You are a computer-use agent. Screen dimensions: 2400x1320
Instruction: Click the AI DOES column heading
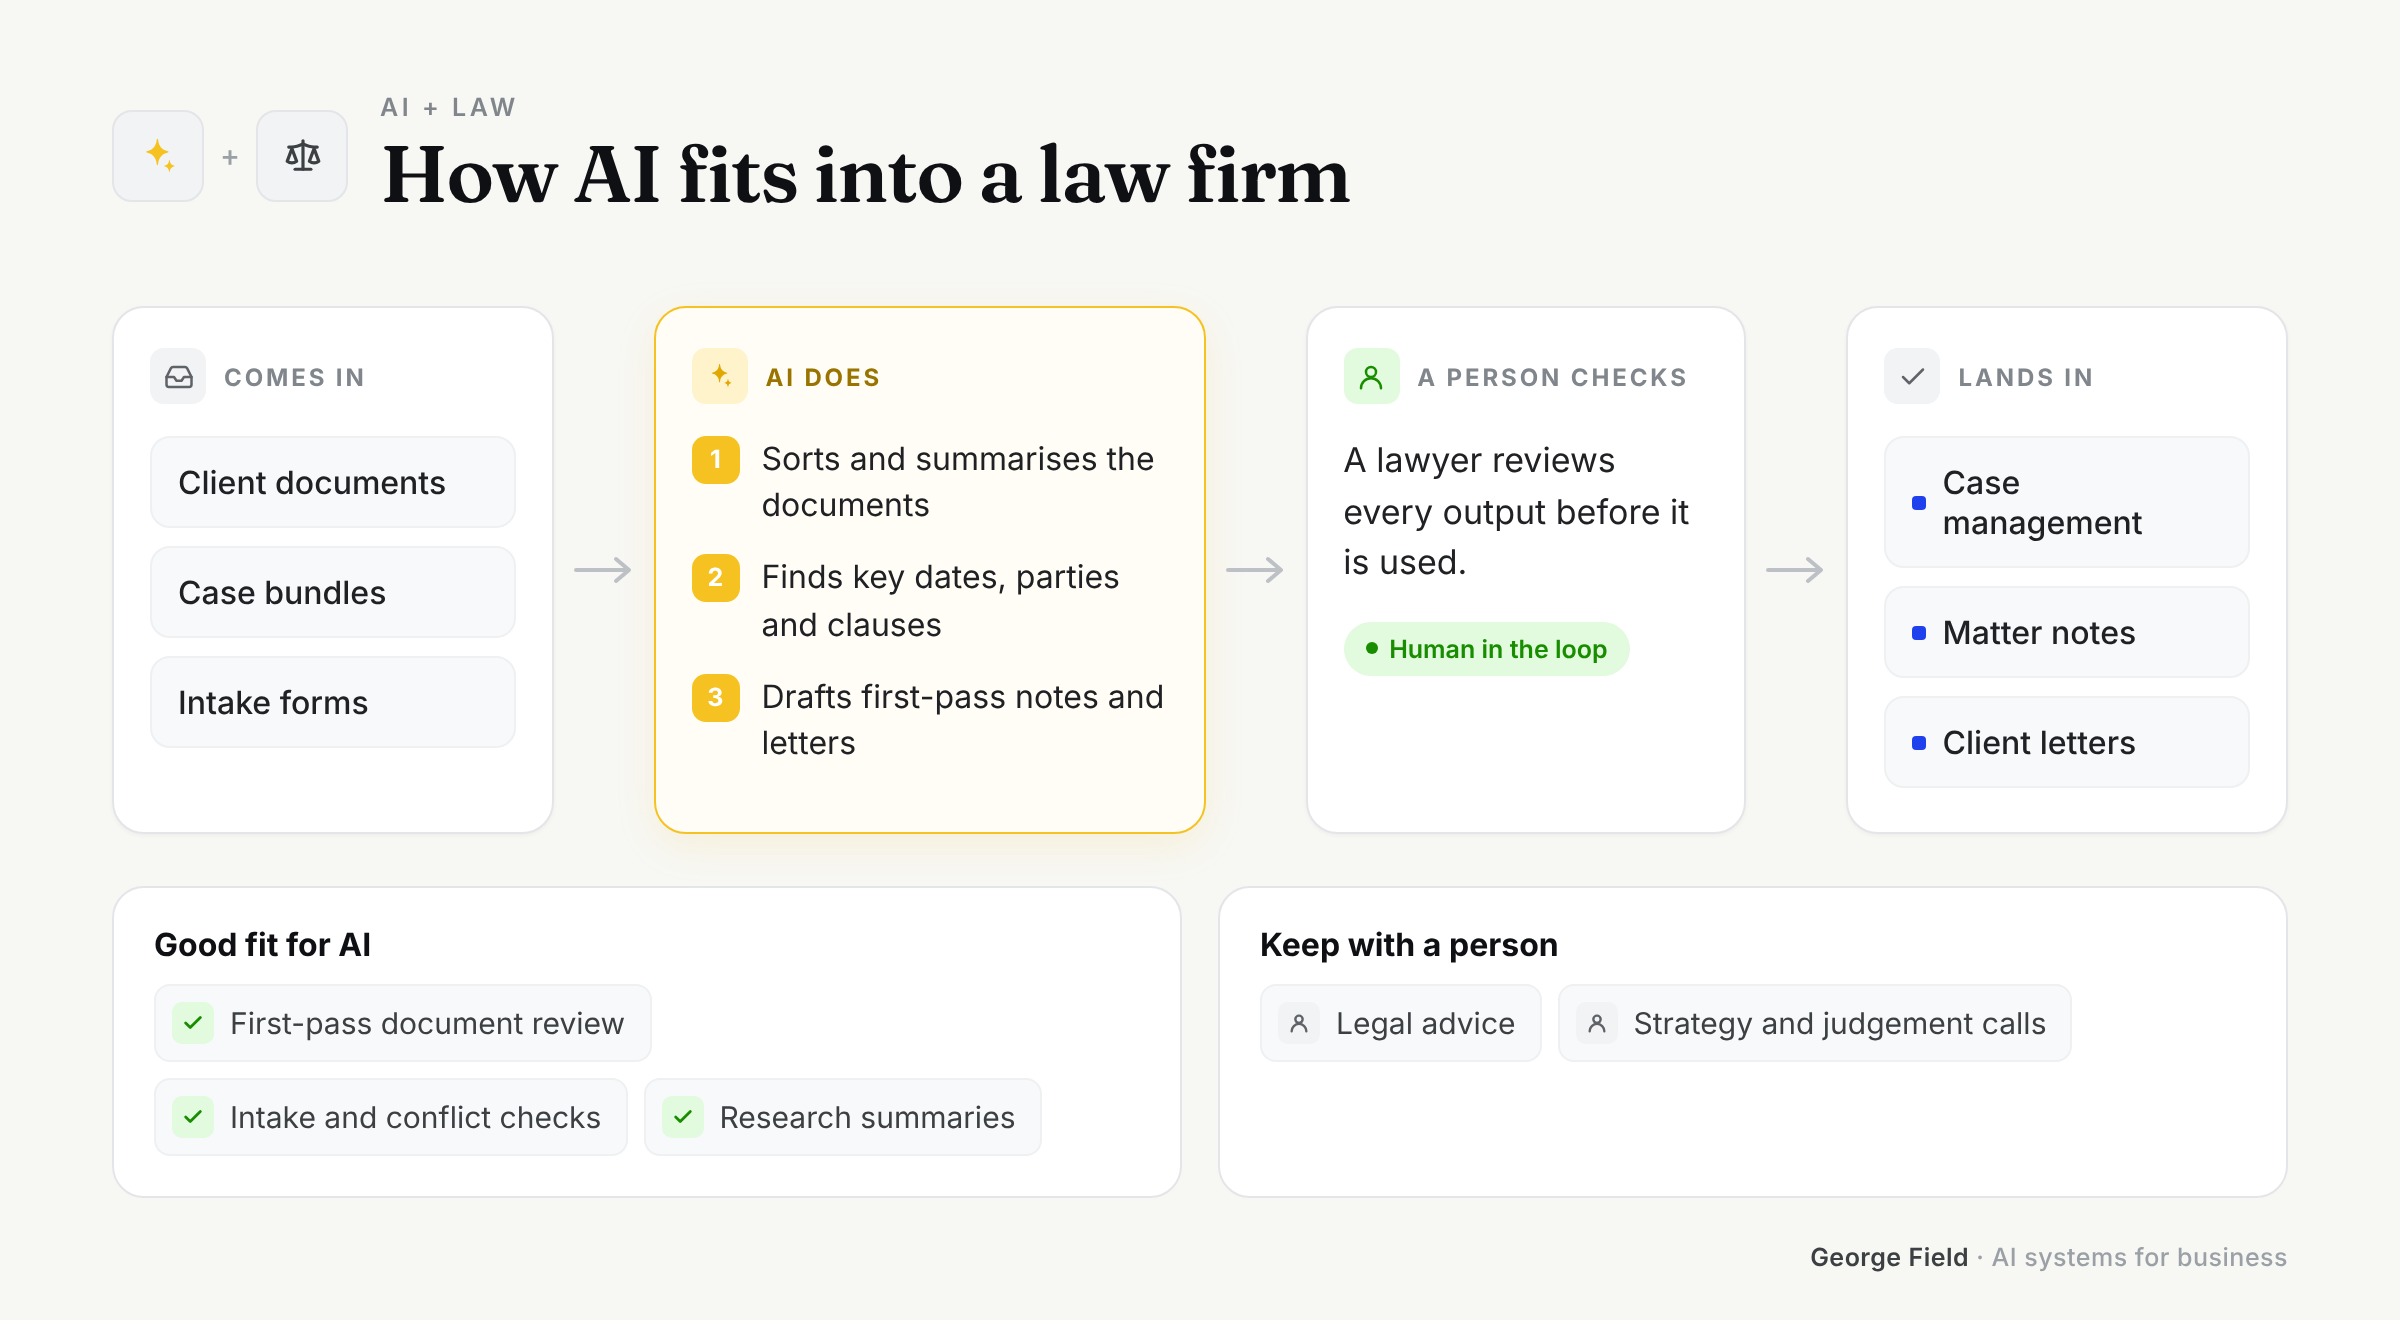(823, 377)
